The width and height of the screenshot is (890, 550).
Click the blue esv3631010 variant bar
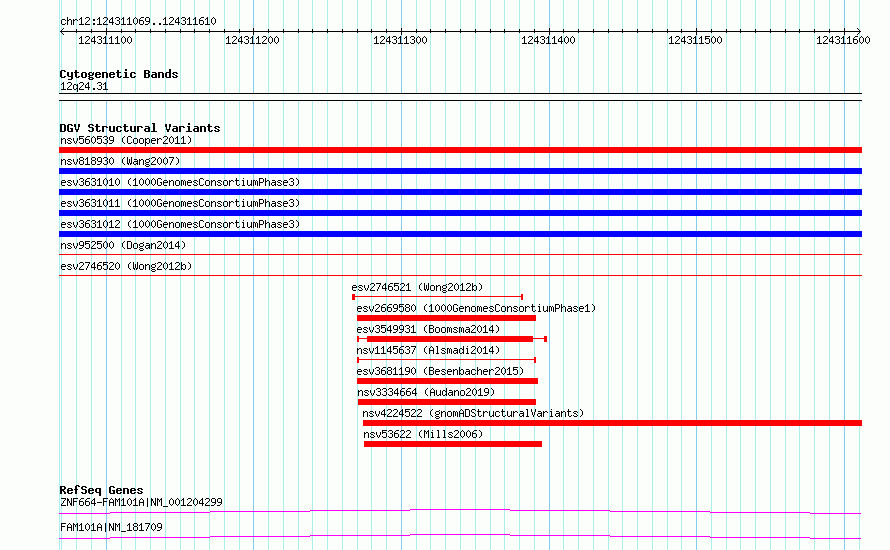tap(460, 192)
